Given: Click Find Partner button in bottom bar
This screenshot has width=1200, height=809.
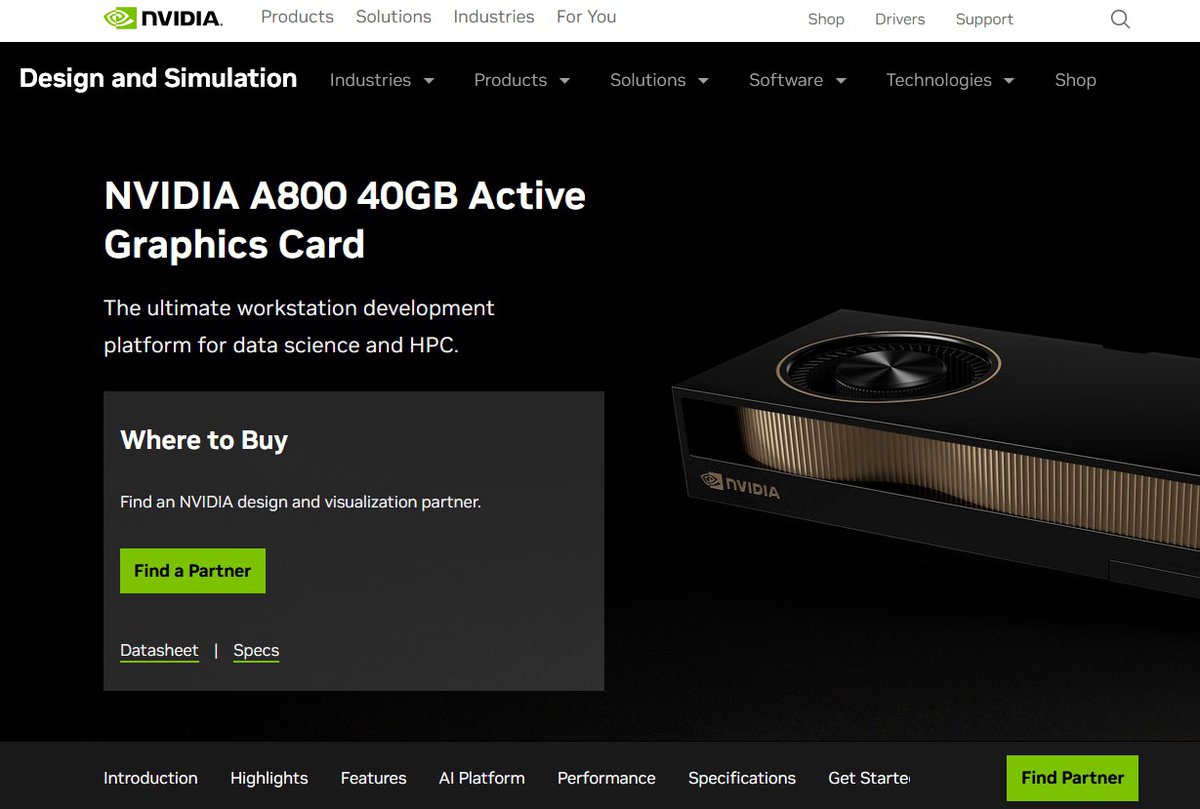Looking at the screenshot, I should coord(1072,778).
